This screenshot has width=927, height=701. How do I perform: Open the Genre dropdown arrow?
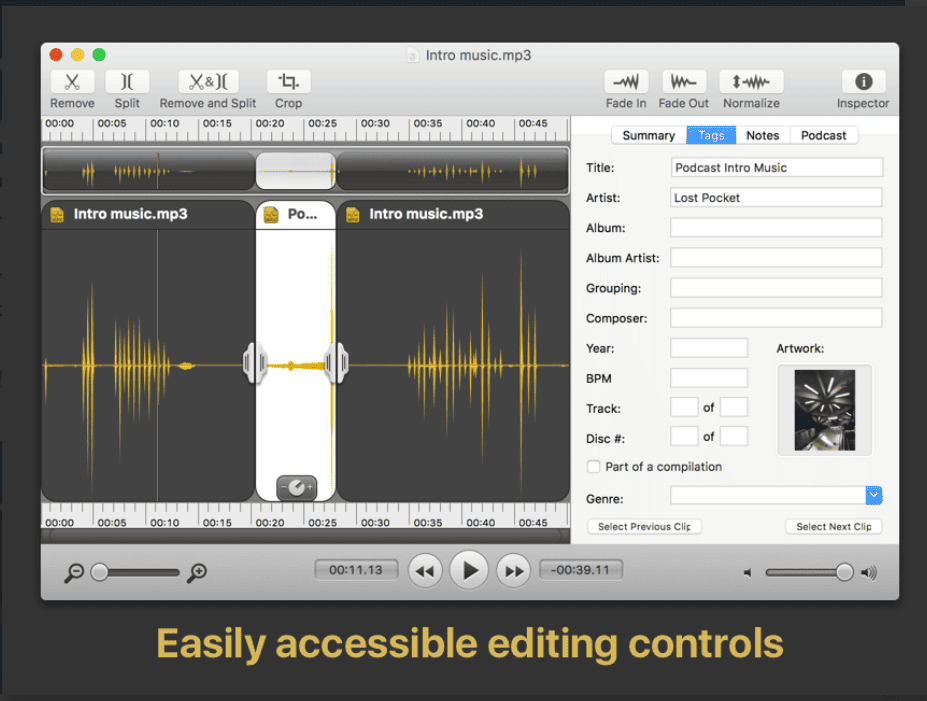coord(874,495)
